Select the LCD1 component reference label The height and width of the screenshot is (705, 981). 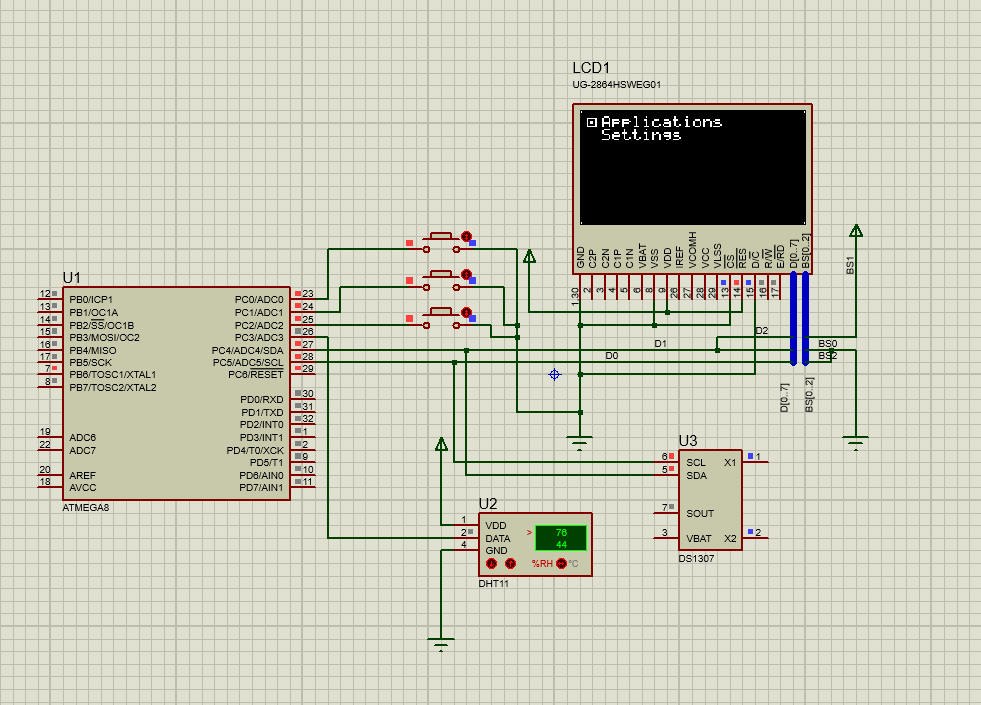[591, 68]
